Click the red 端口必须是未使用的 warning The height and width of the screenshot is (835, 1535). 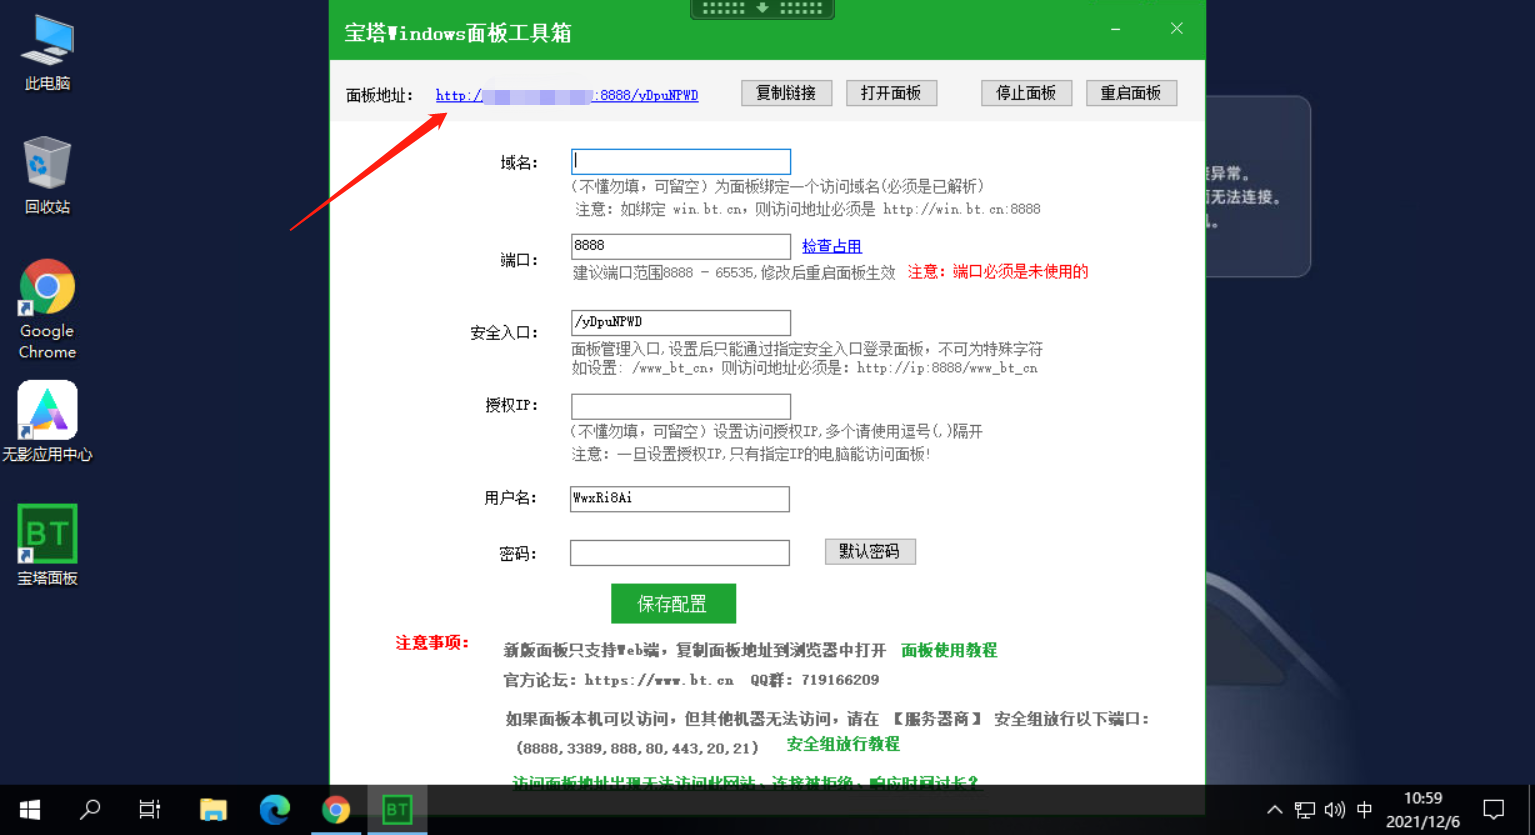[x=998, y=272]
